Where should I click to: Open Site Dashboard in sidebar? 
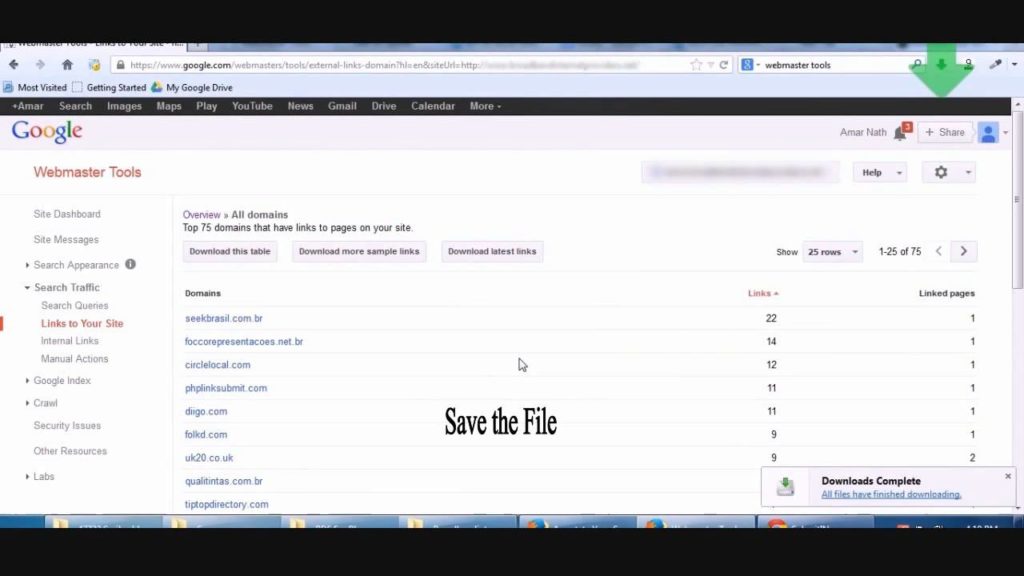coord(67,214)
